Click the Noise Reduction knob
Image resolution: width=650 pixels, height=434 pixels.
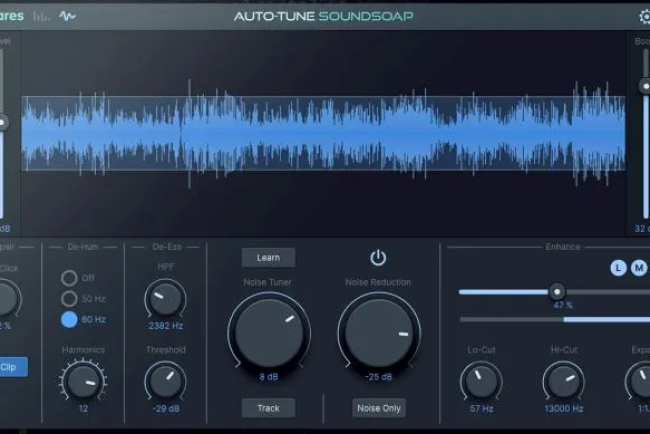coord(379,333)
